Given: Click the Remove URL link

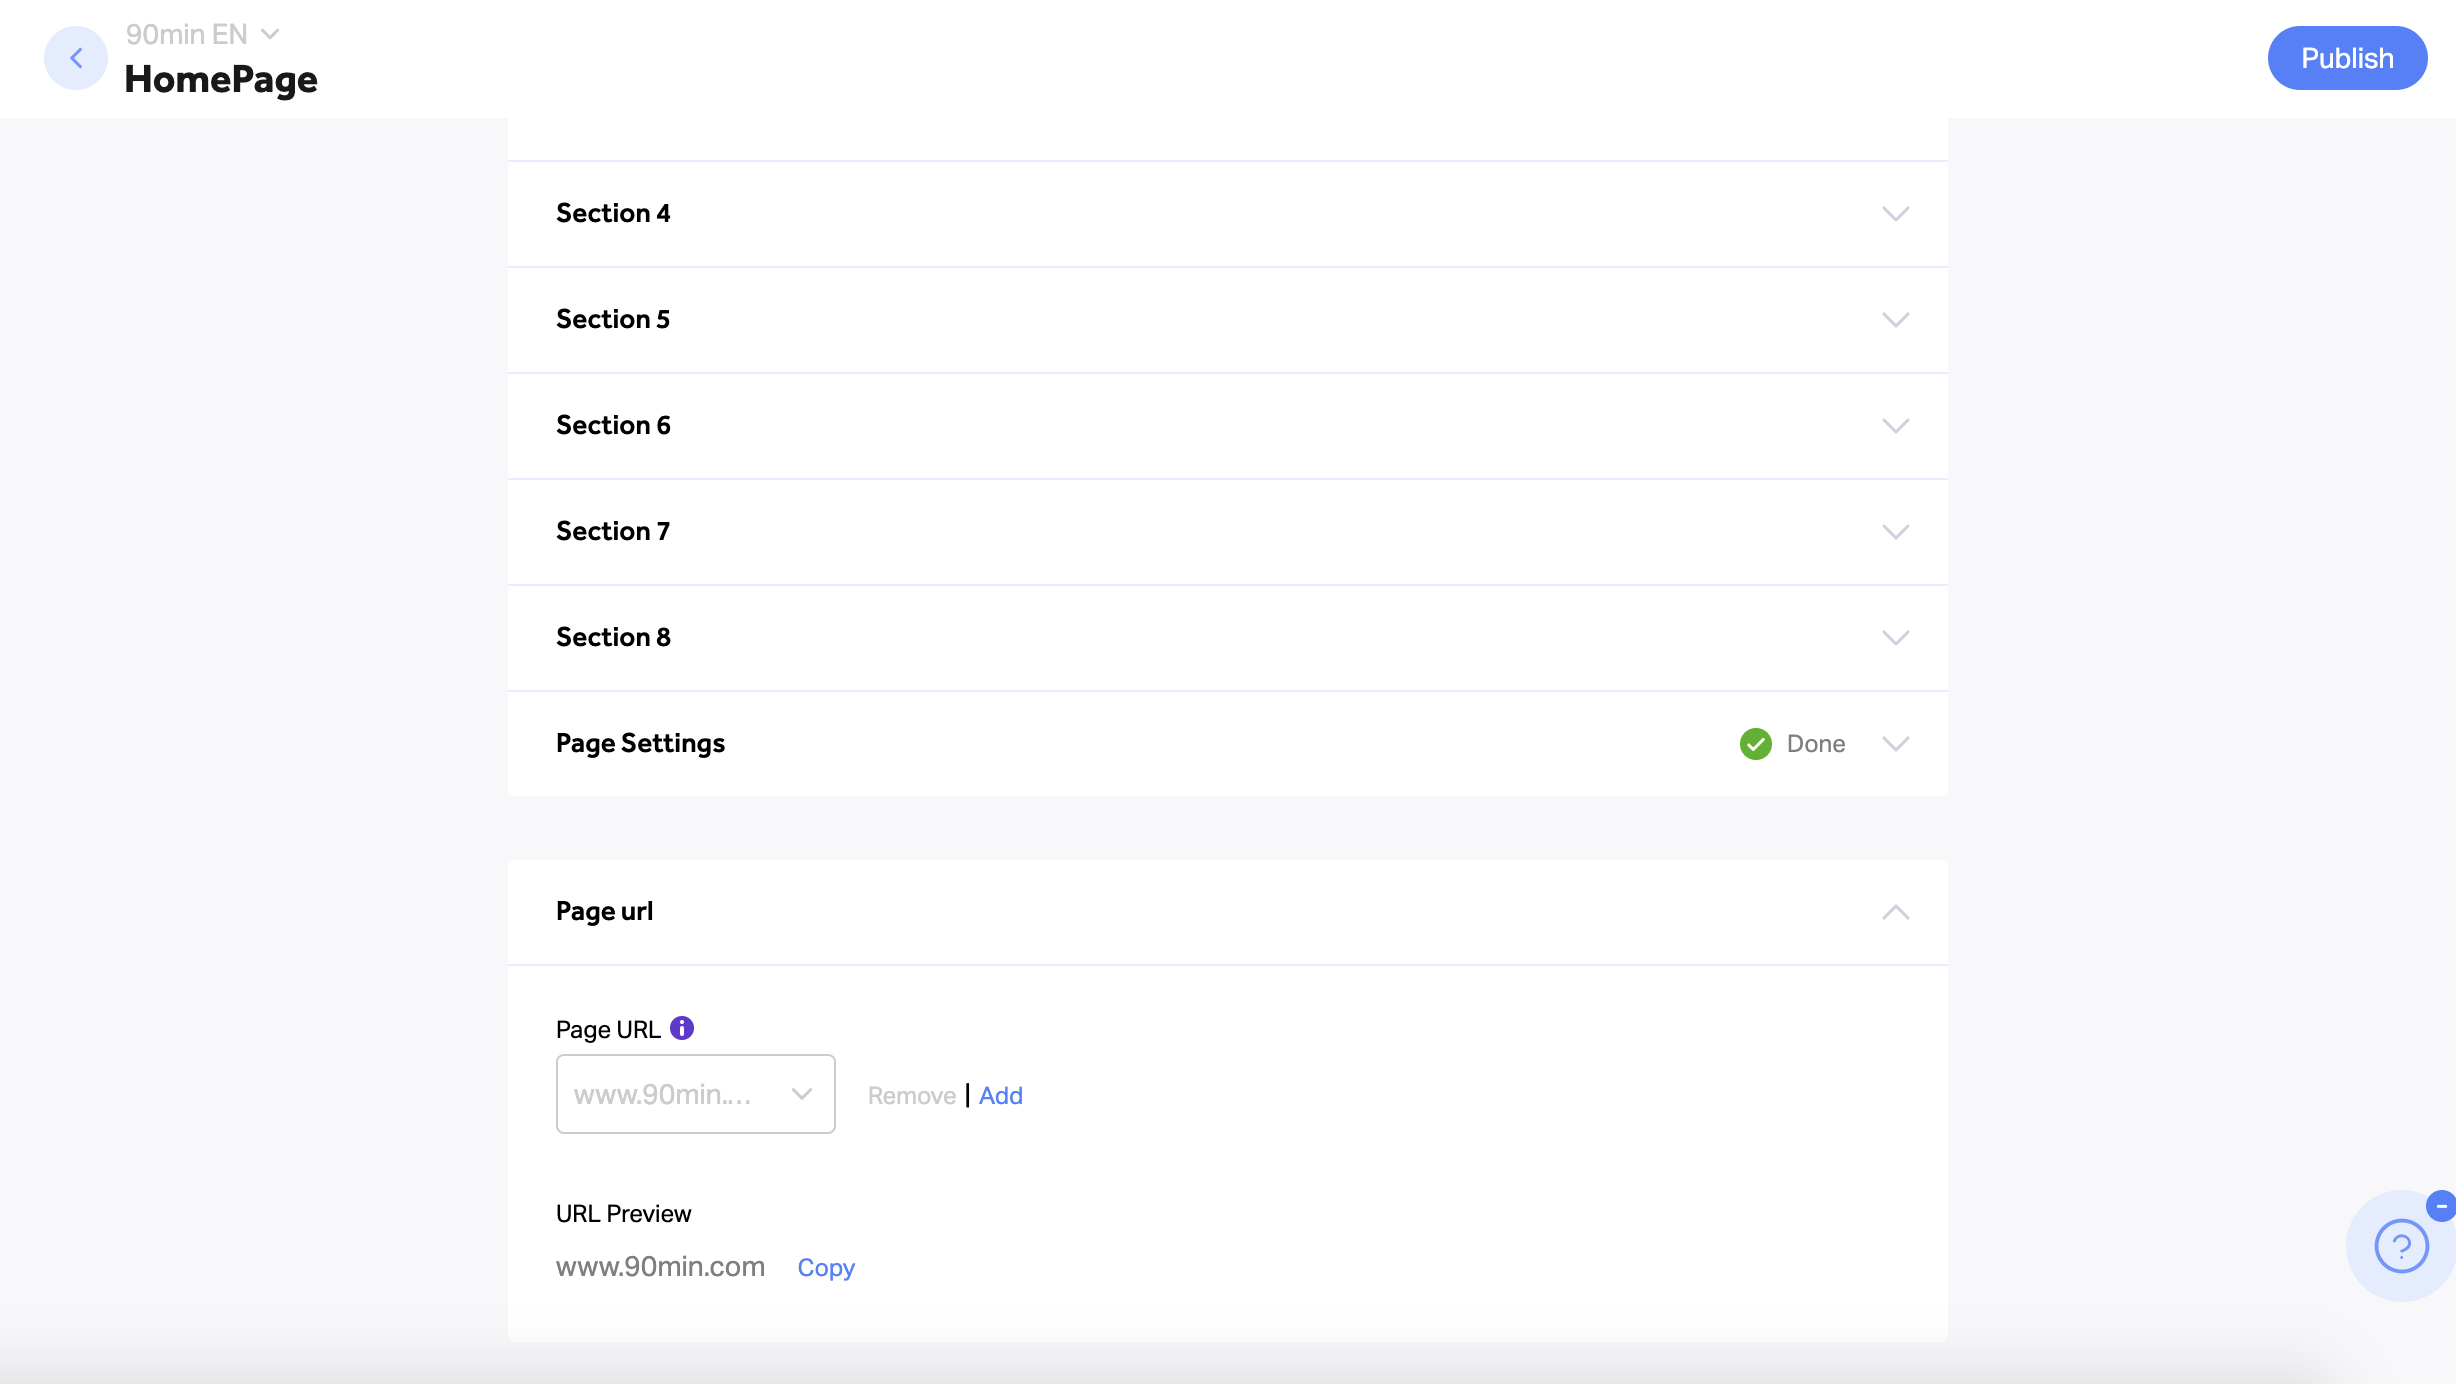Looking at the screenshot, I should pyautogui.click(x=912, y=1096).
